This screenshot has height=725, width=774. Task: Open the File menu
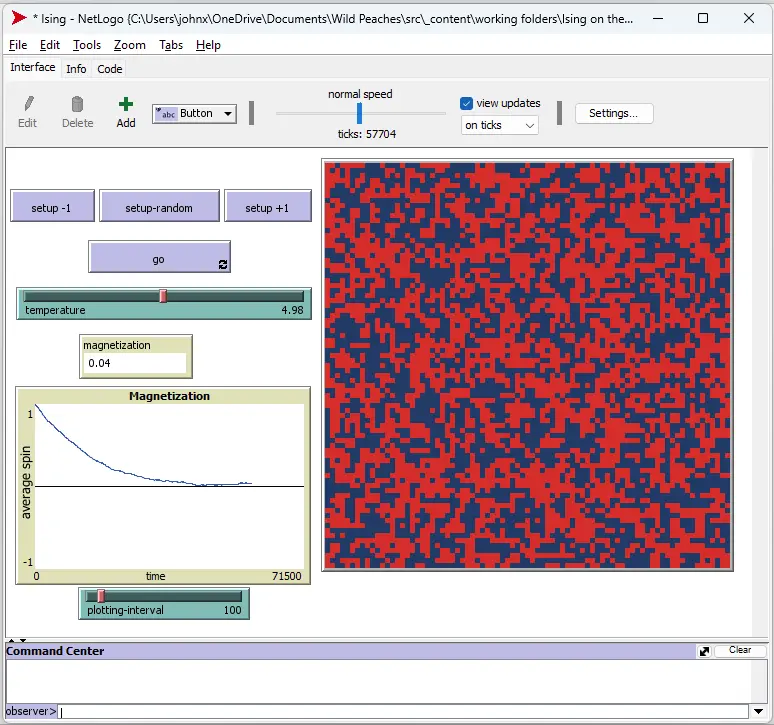coord(18,45)
